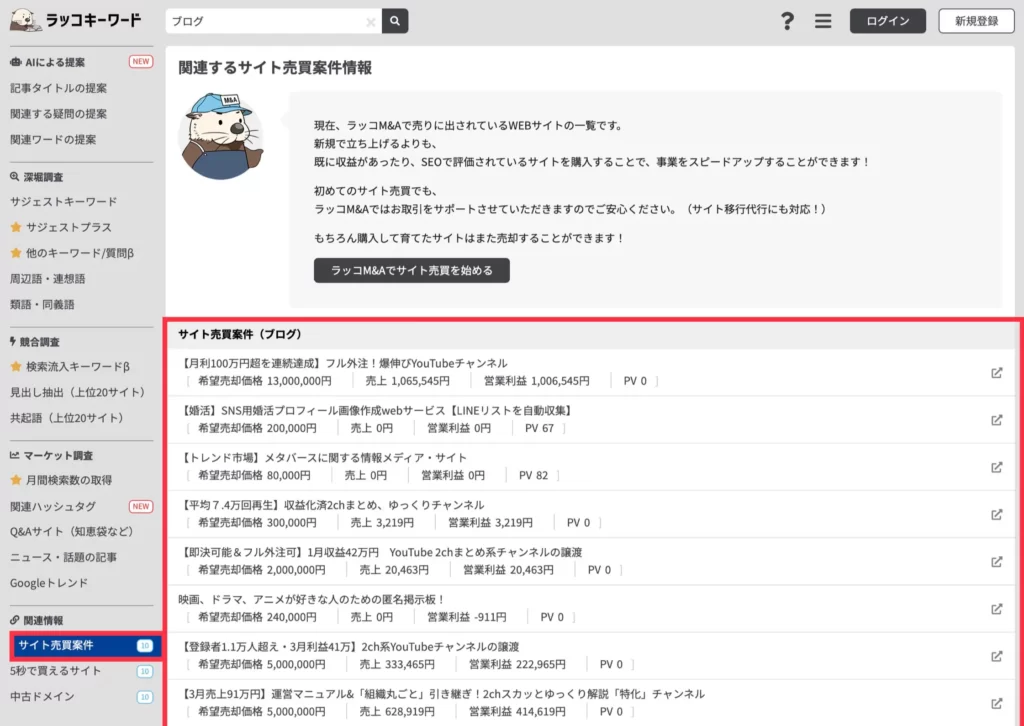Click 営業利益 414,619円 value
1024x726 pixels.
click(x=517, y=712)
